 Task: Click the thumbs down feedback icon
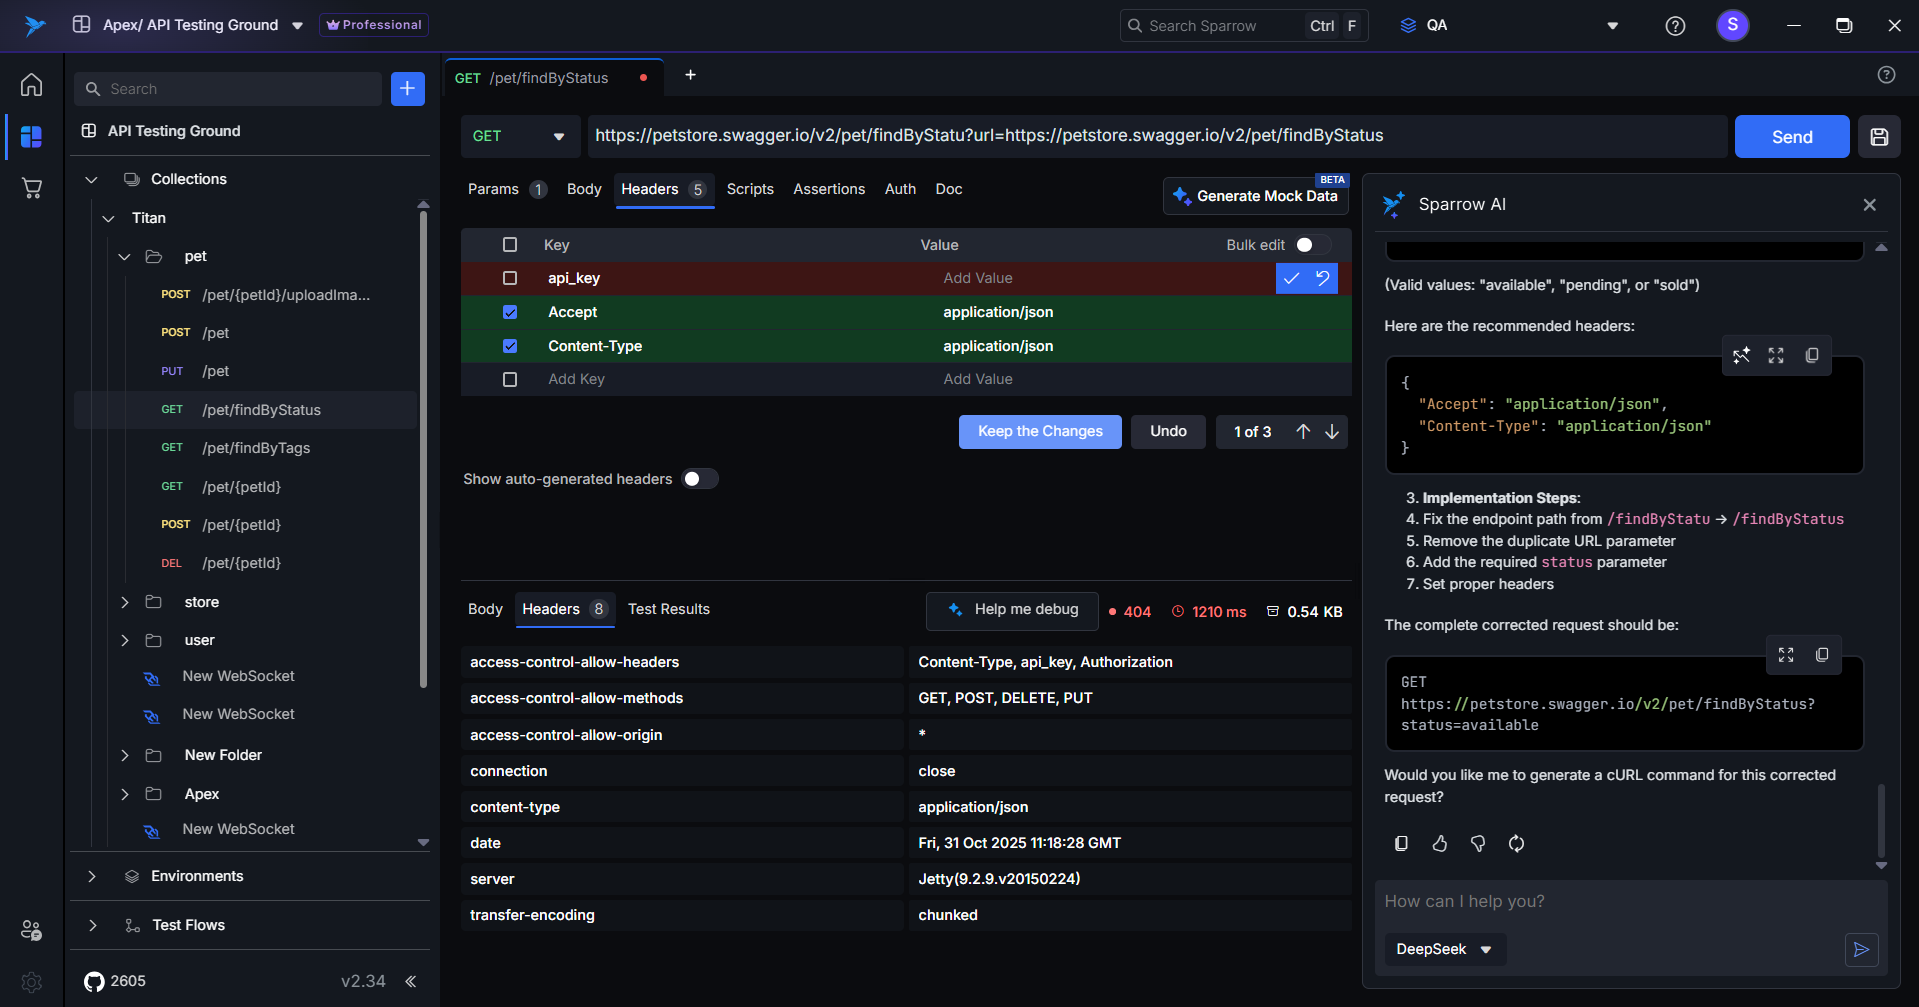pos(1478,844)
